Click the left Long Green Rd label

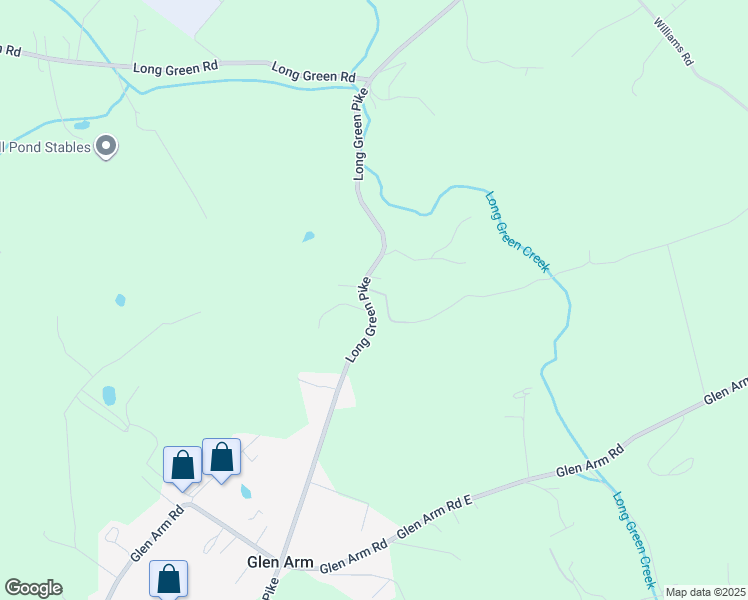(175, 67)
